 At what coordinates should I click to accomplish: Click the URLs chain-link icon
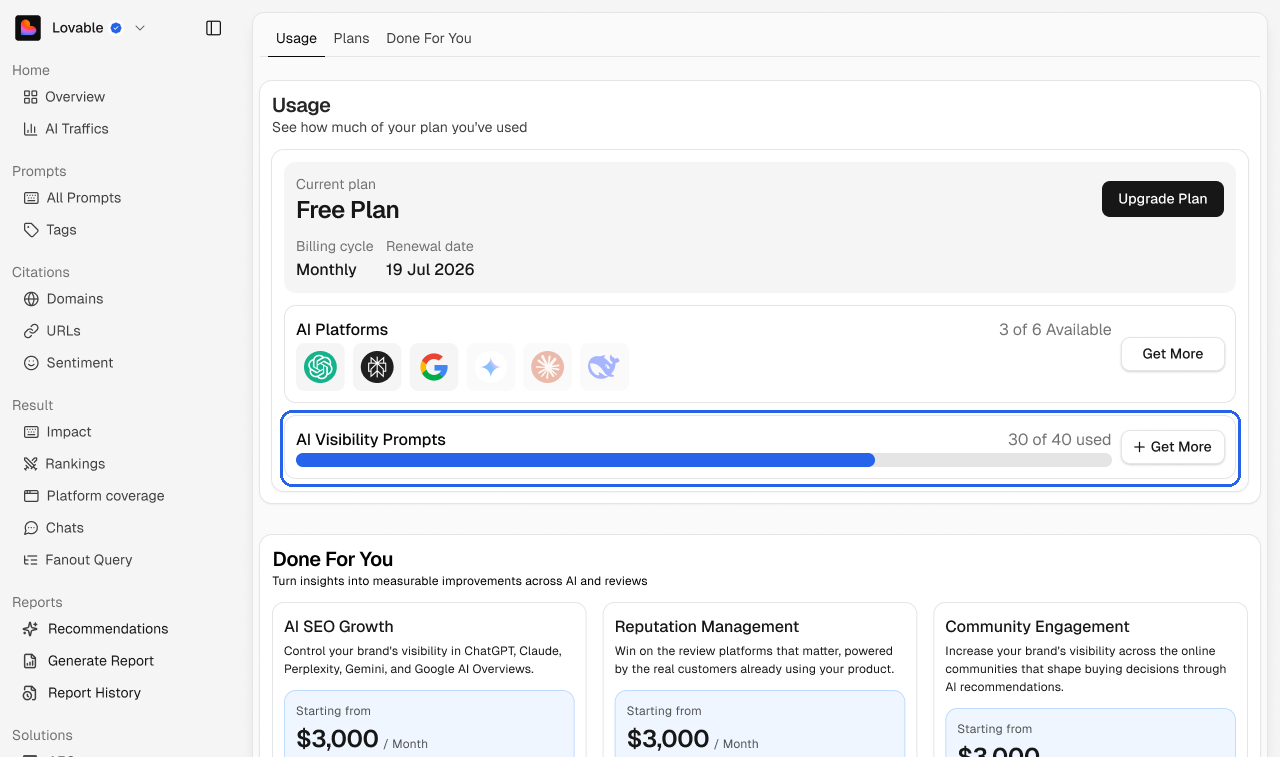(31, 331)
